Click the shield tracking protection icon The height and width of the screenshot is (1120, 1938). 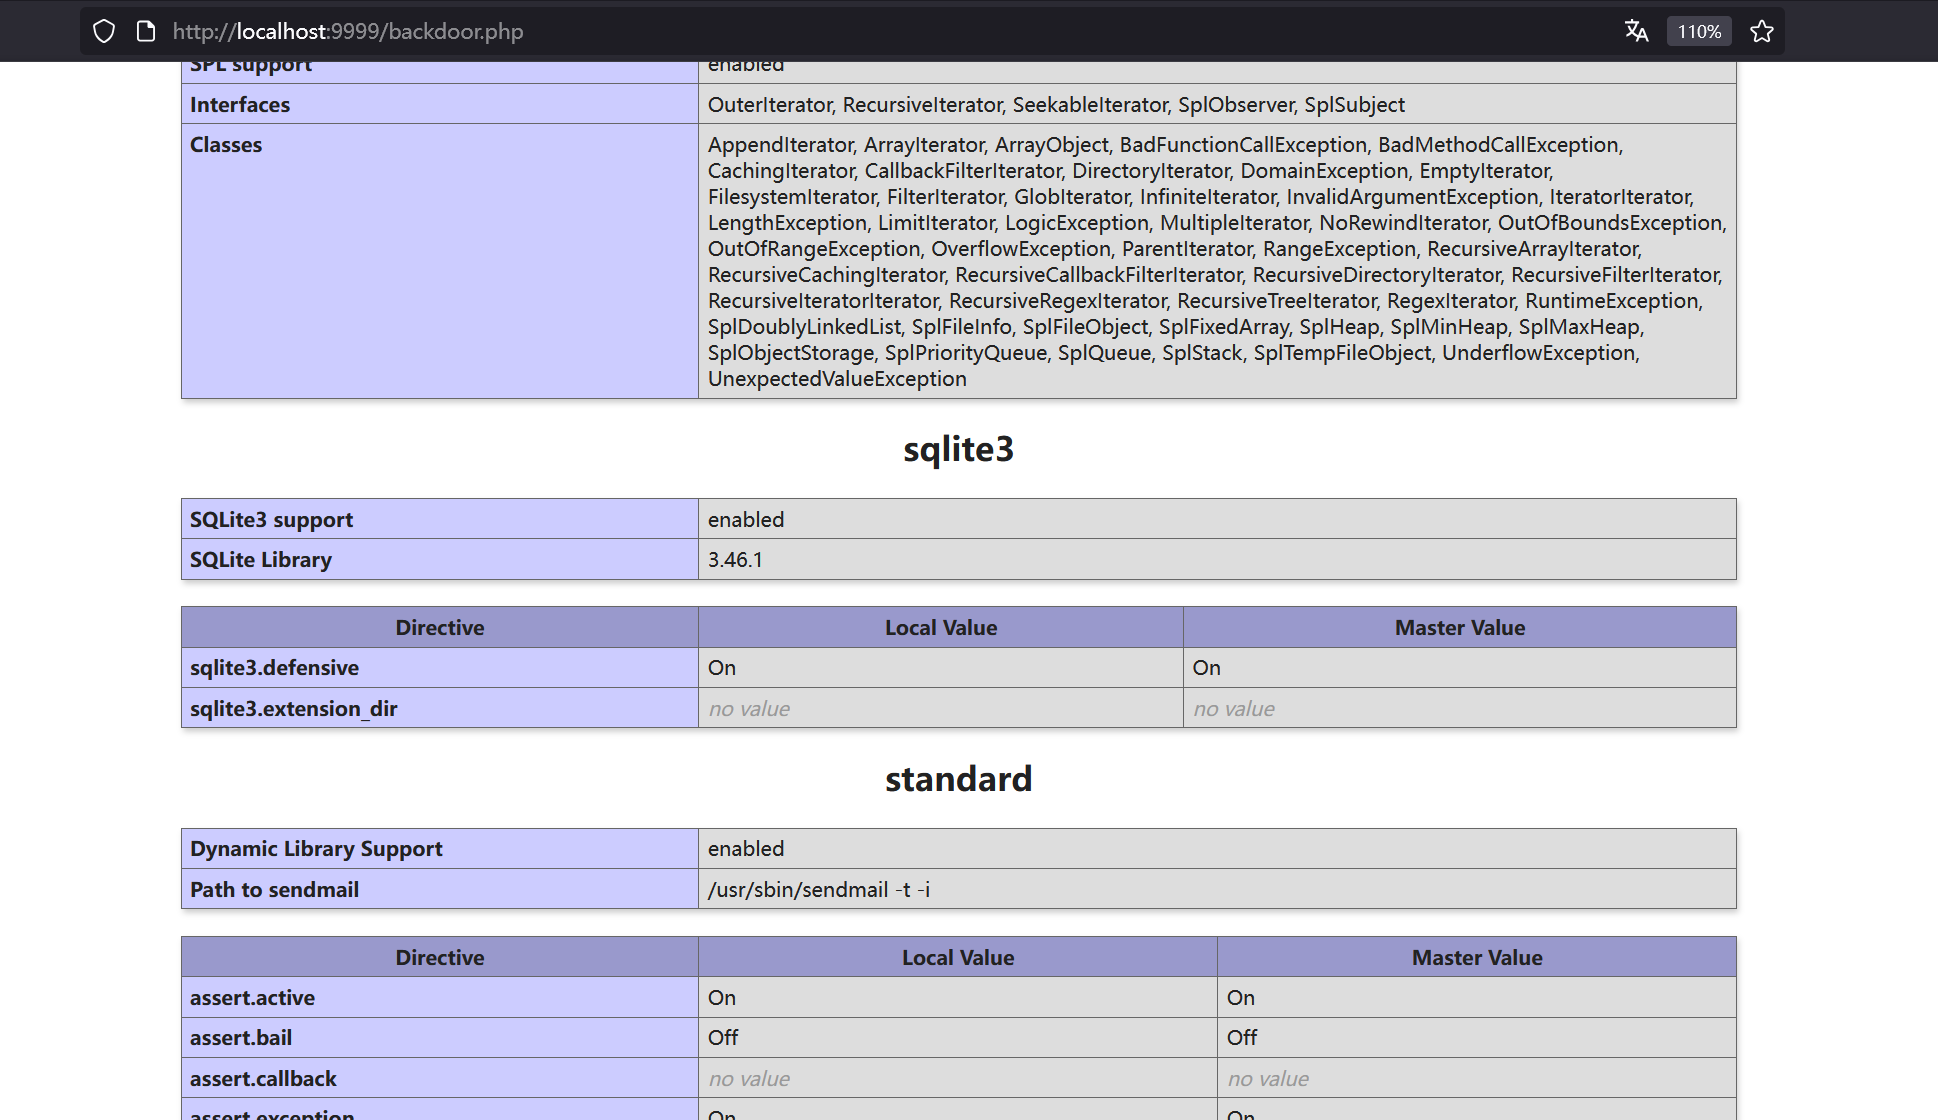pyautogui.click(x=104, y=31)
